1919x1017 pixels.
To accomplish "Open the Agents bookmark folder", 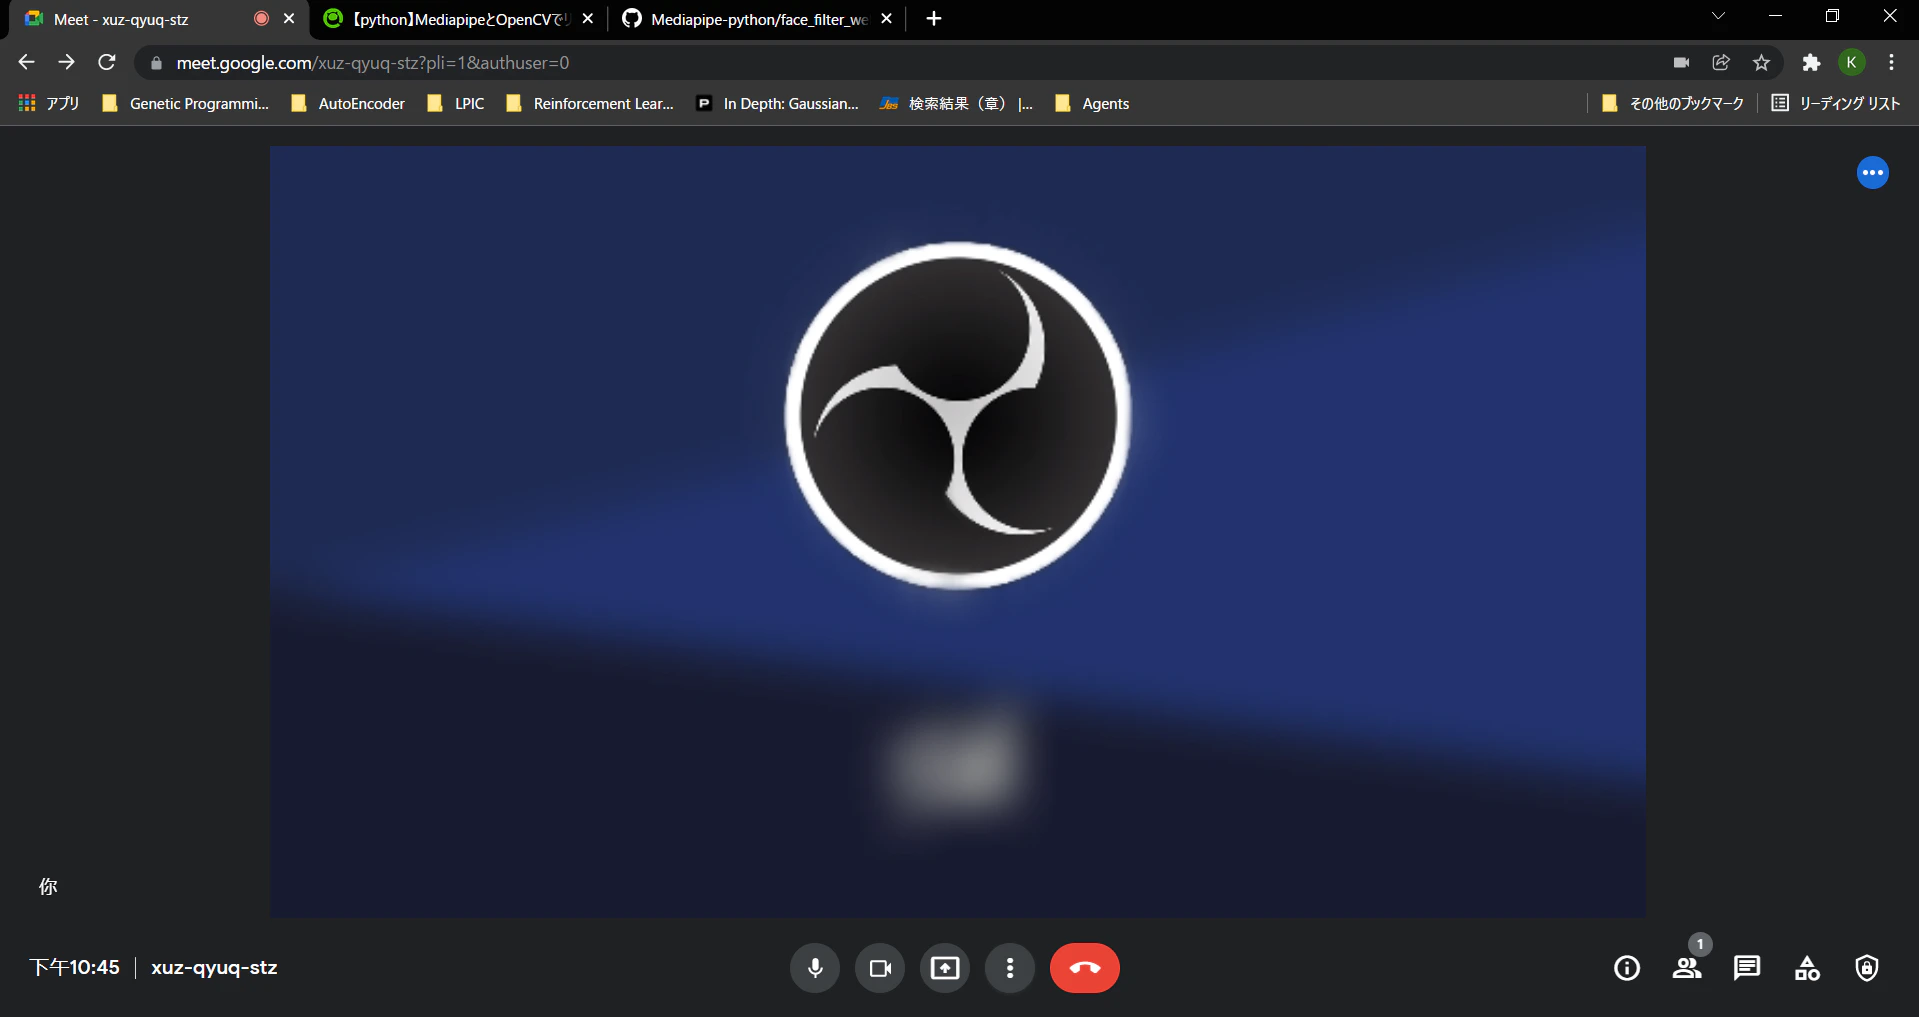I will [x=1092, y=104].
